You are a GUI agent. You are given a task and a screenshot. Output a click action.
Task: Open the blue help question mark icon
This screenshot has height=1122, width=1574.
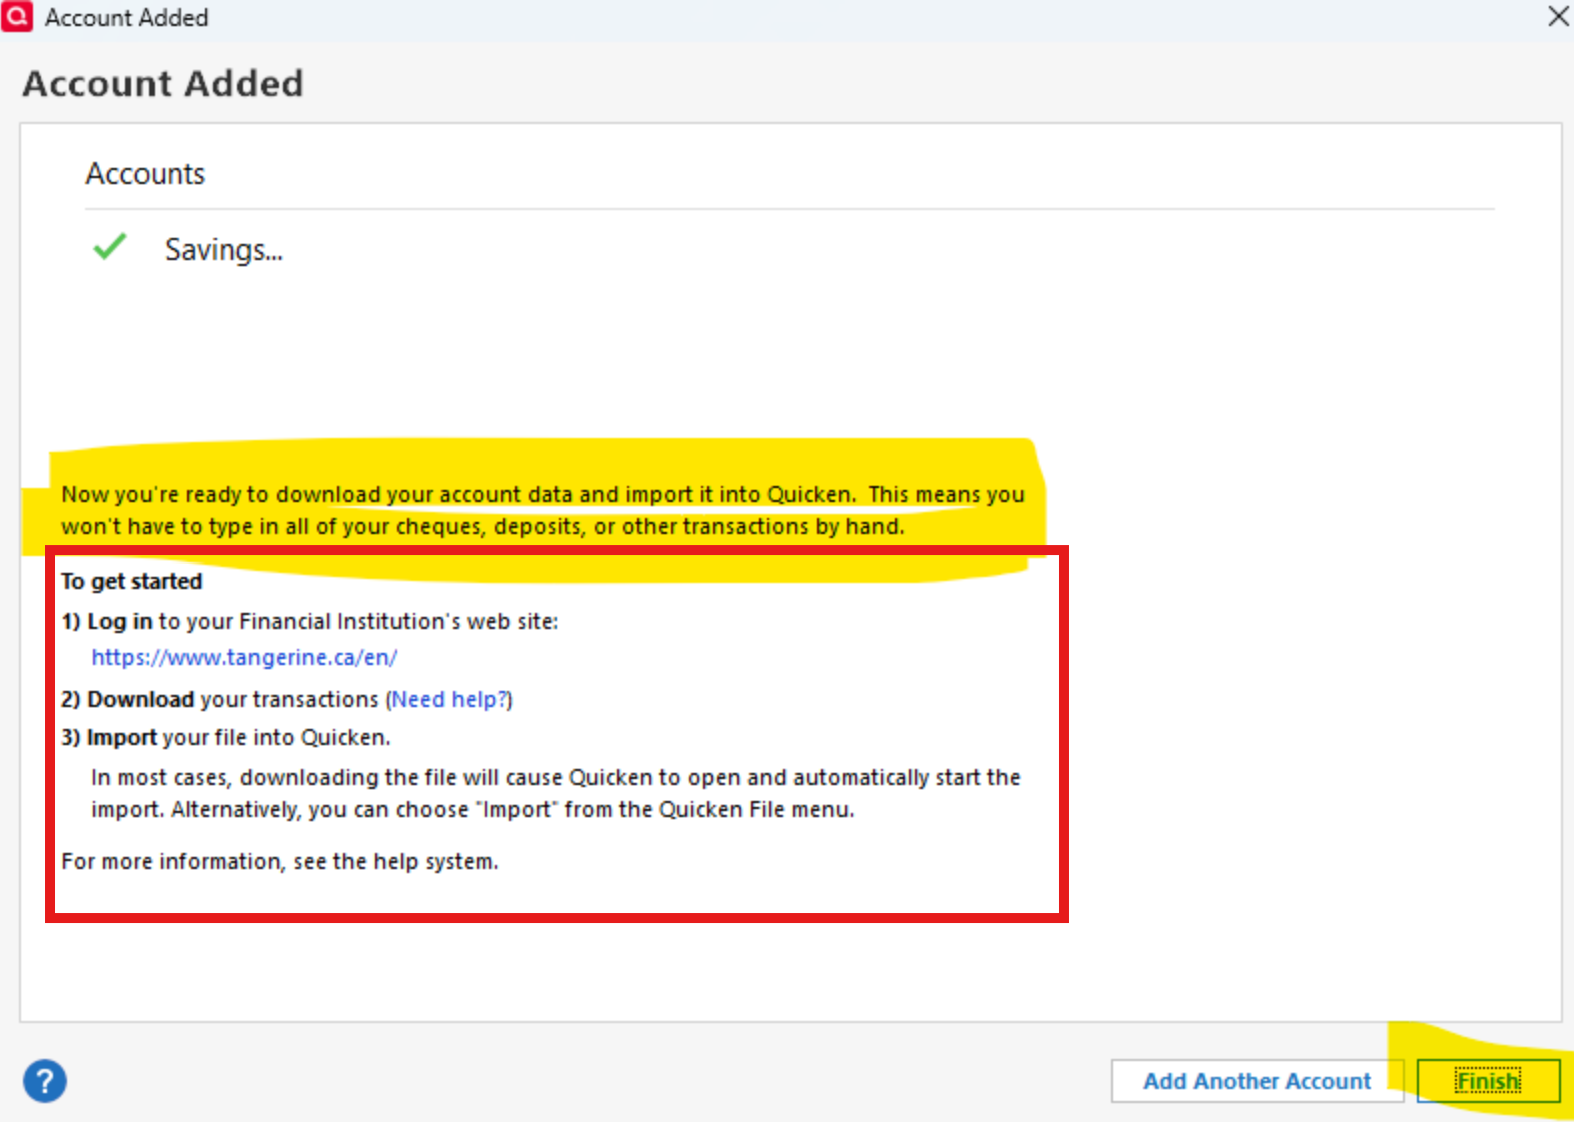click(x=45, y=1081)
